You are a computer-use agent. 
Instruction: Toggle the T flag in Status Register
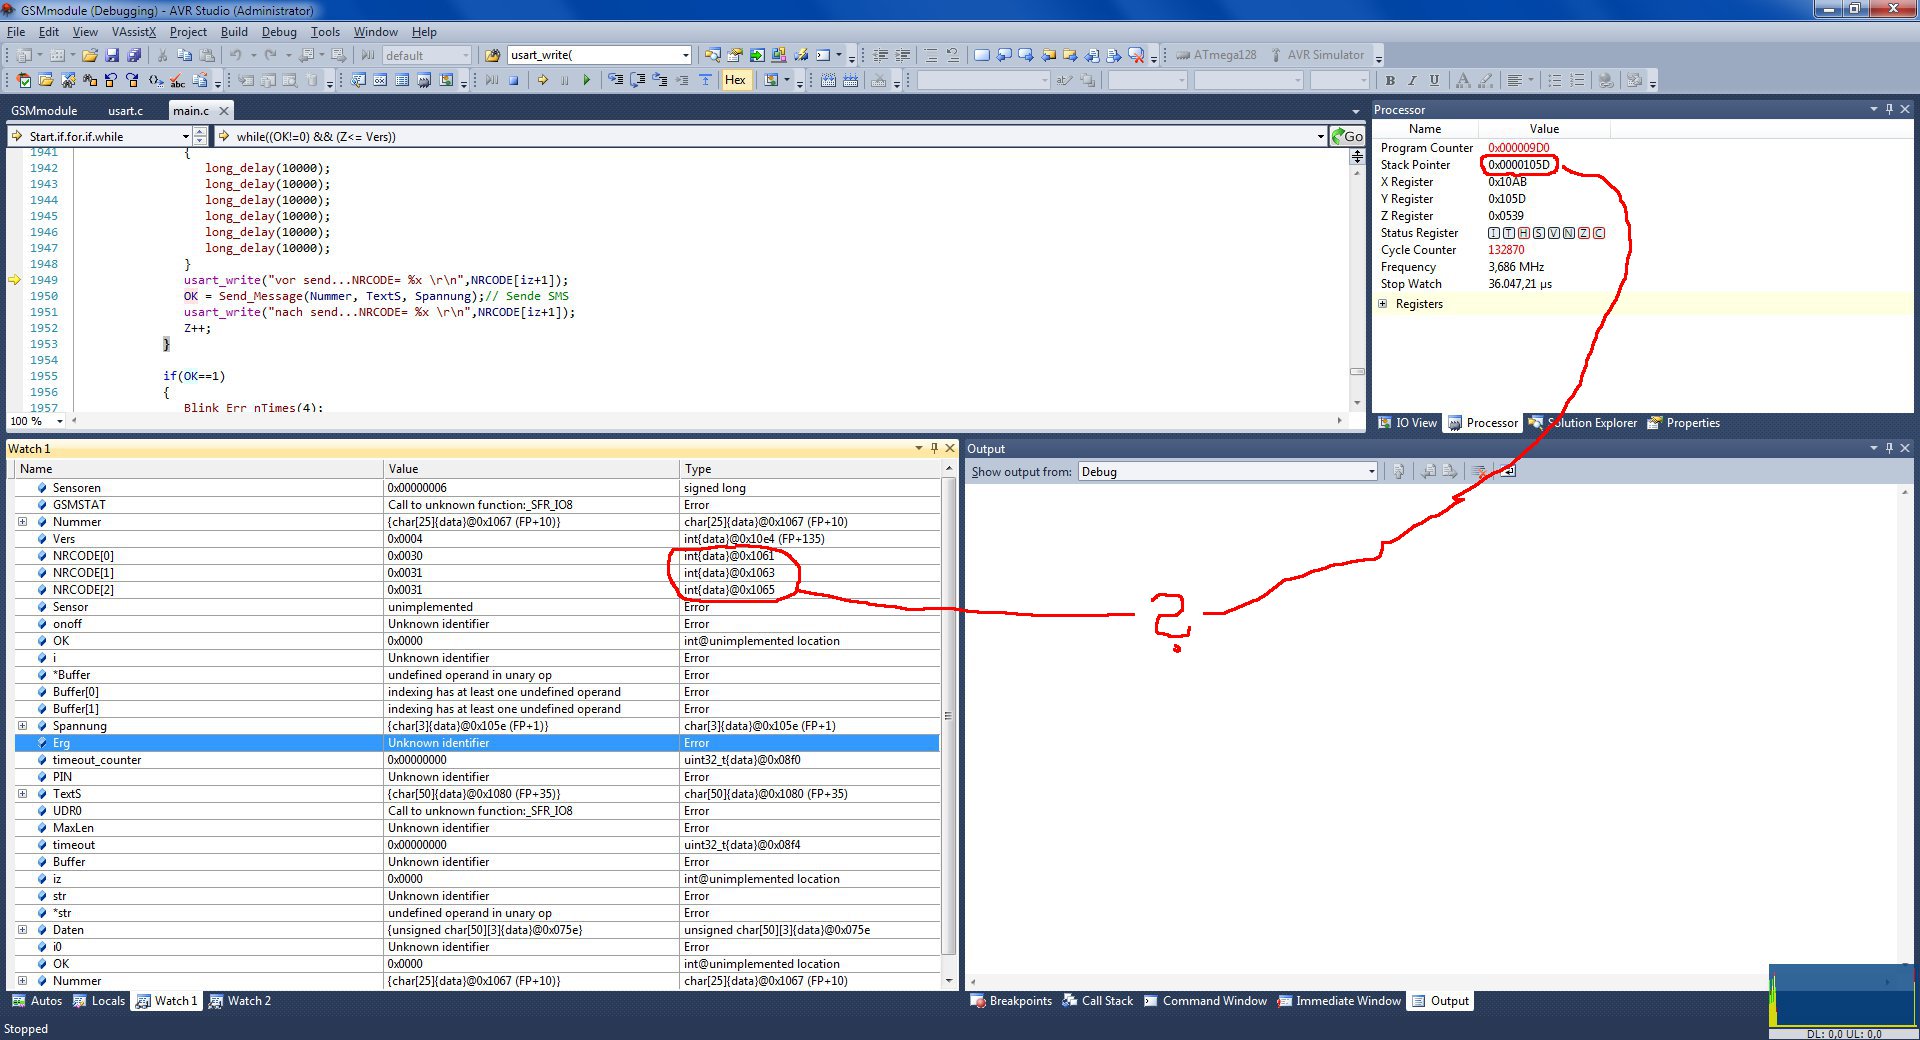coord(1509,233)
